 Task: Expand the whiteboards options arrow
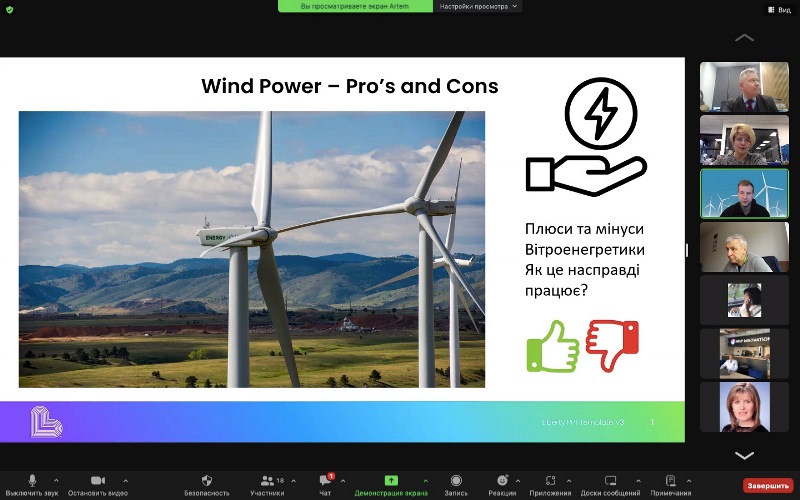click(x=638, y=481)
